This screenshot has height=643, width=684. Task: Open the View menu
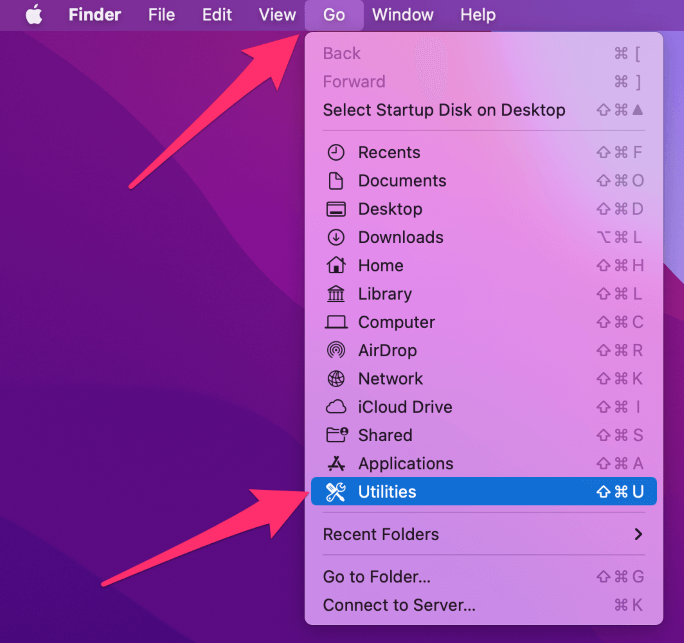[x=277, y=15]
